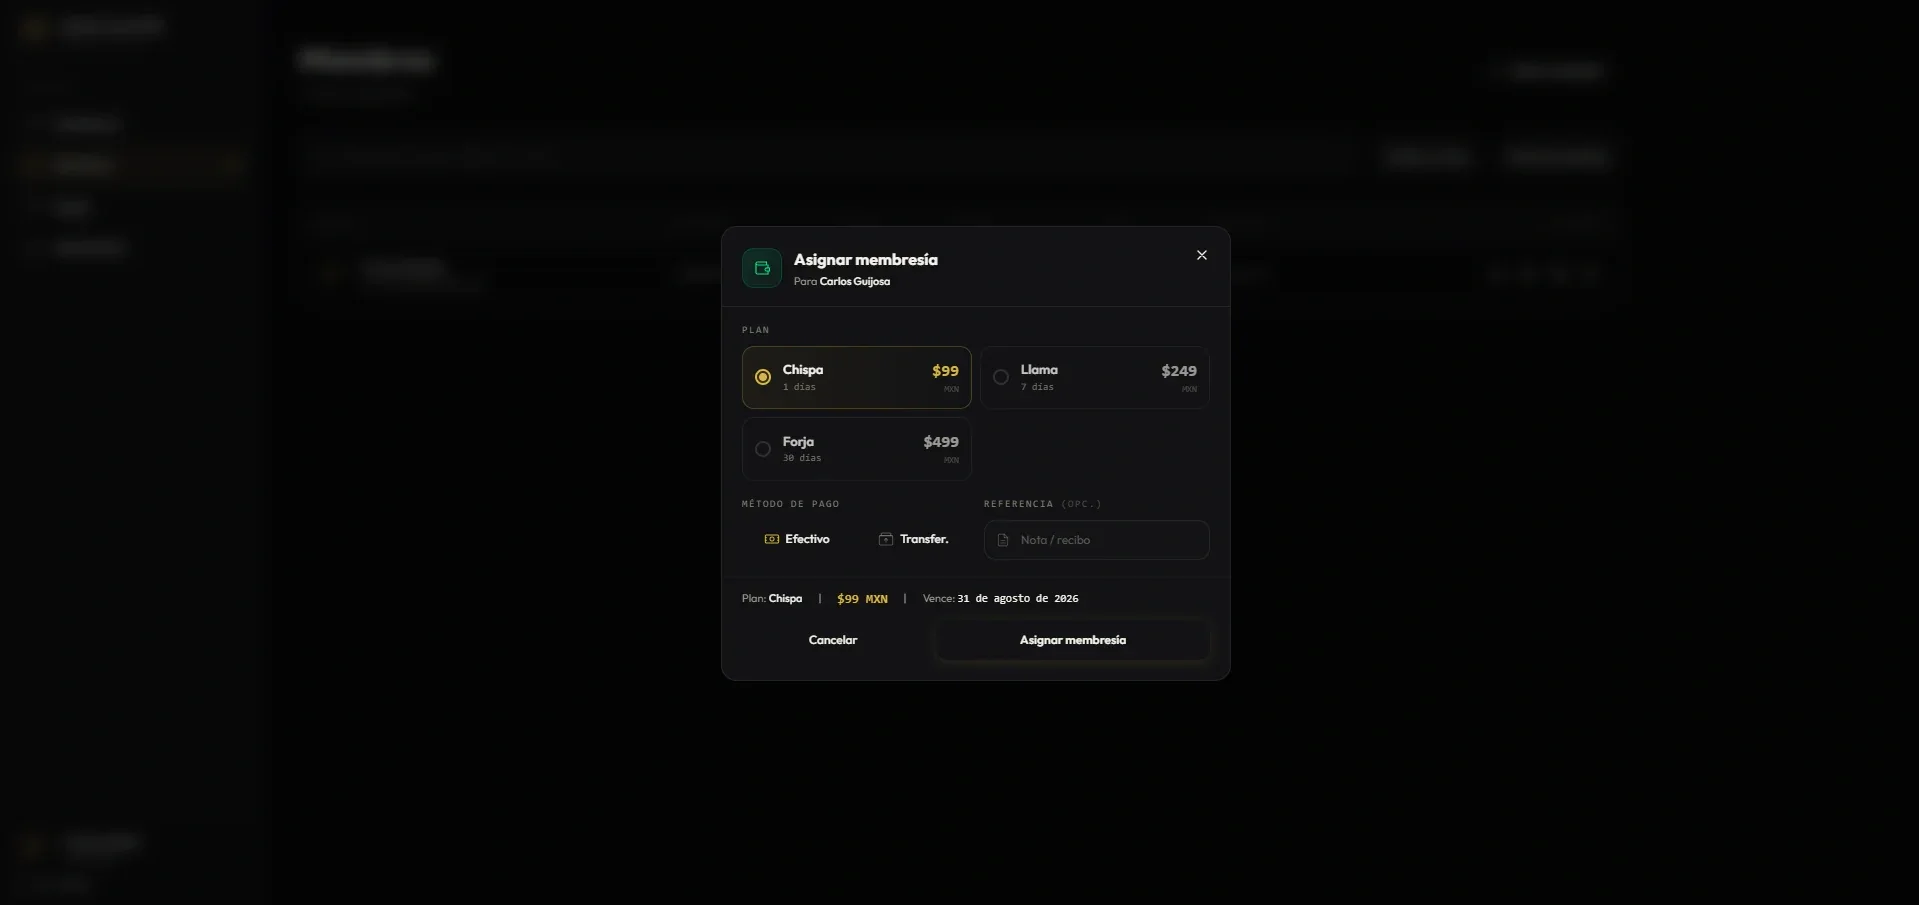
Task: Click the green wallet icon in dialog header
Action: coord(762,268)
